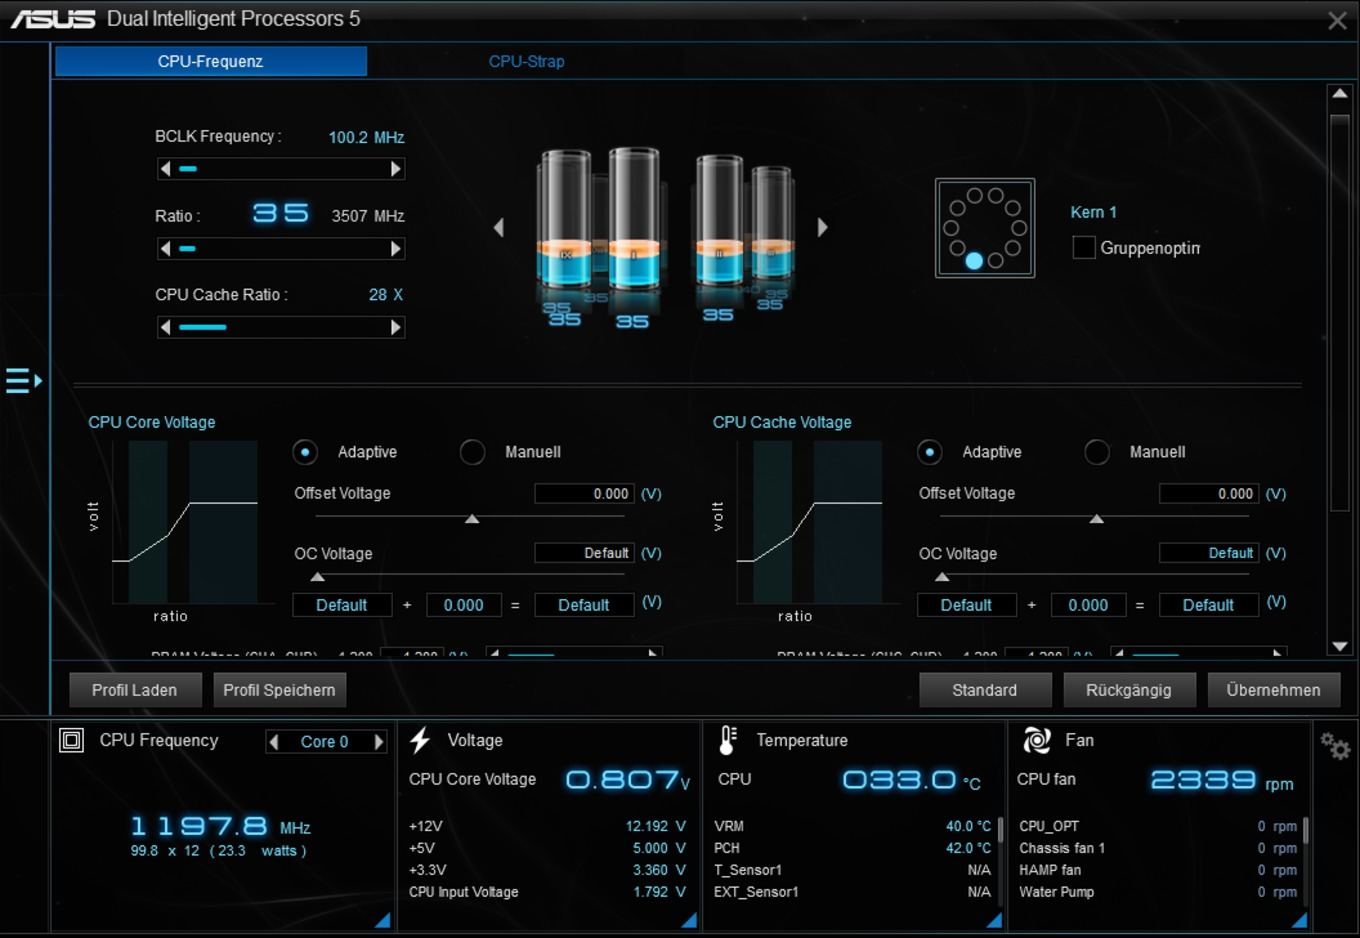Click the CPU Core Voltage ratio graph

pos(185,522)
